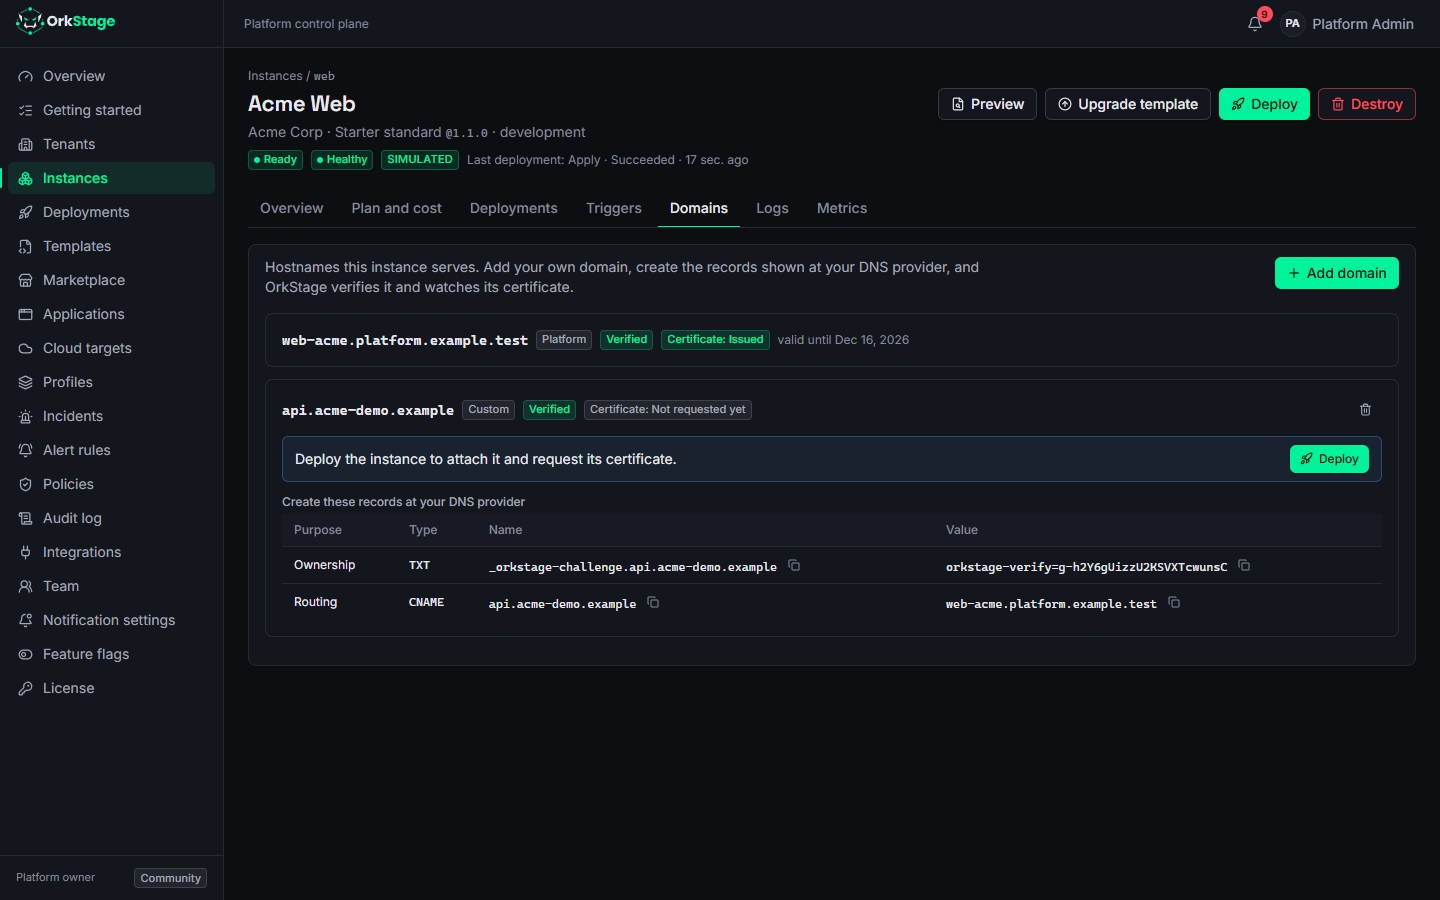1440x900 pixels.
Task: Open the Audit log
Action: (111, 518)
